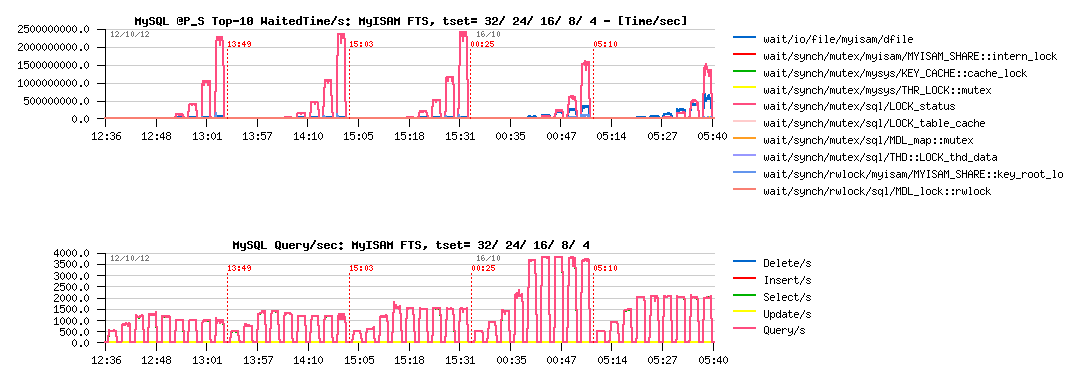1082x374 pixels.
Task: Click the 13:49 marker in the top chart
Action: click(238, 44)
